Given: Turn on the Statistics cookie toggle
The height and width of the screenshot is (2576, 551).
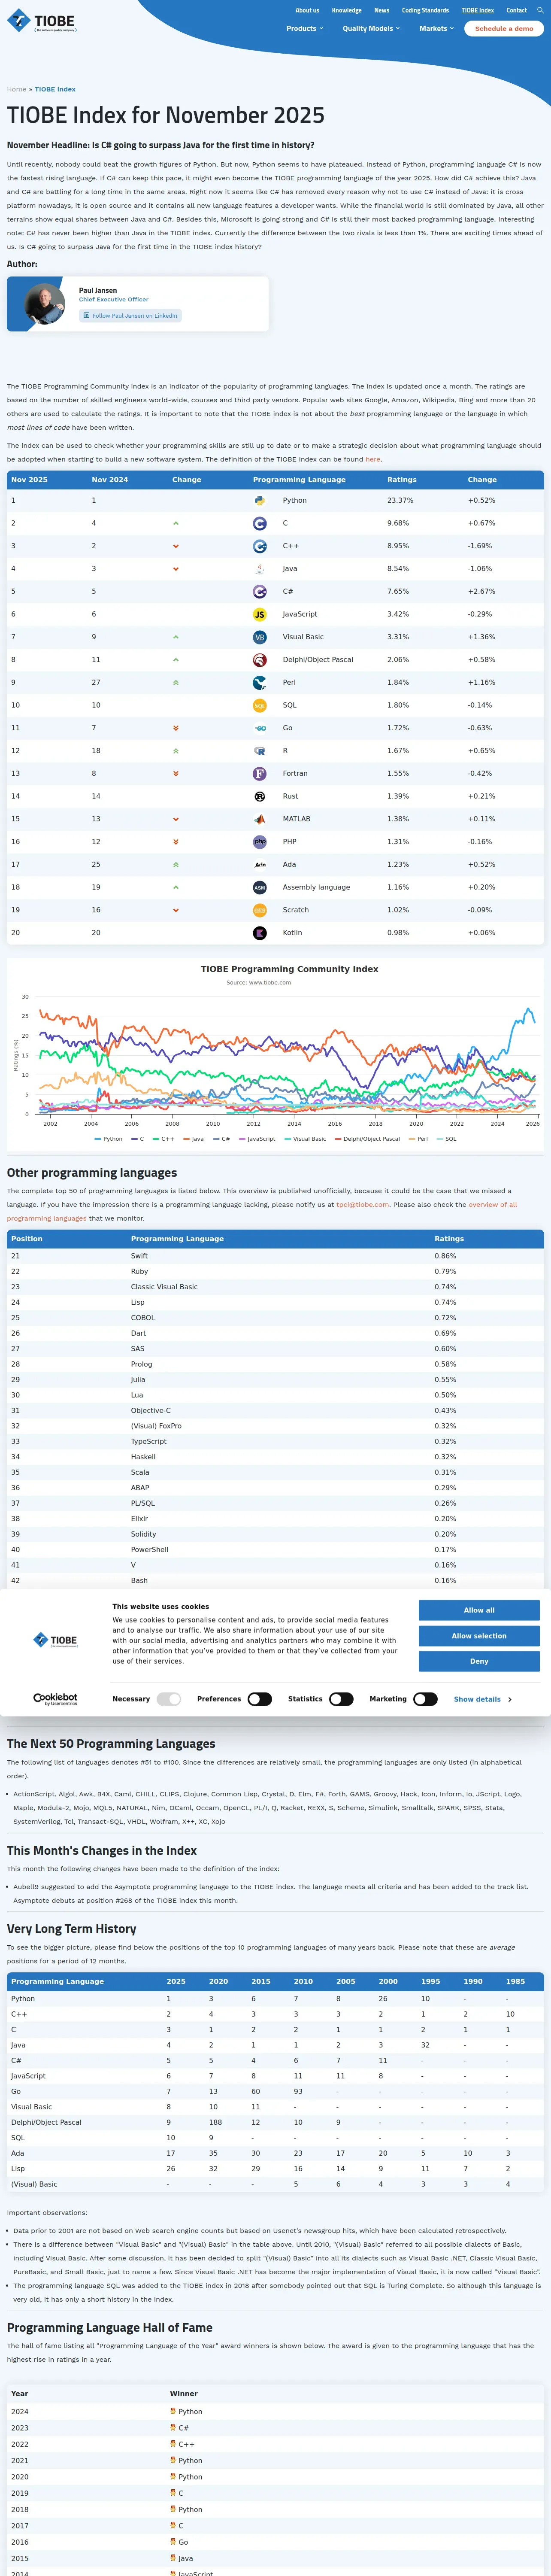Looking at the screenshot, I should pos(341,1699).
